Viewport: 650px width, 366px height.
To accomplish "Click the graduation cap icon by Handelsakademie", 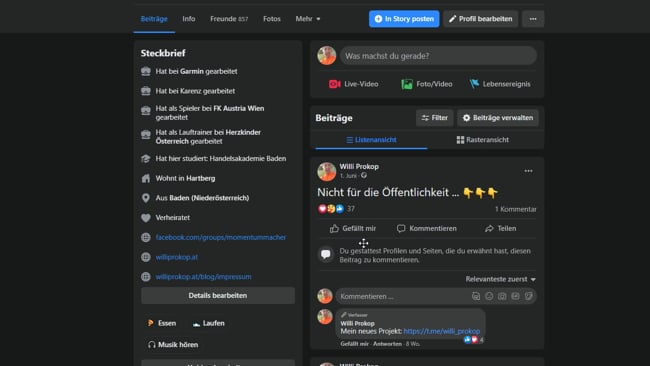I will click(x=146, y=159).
